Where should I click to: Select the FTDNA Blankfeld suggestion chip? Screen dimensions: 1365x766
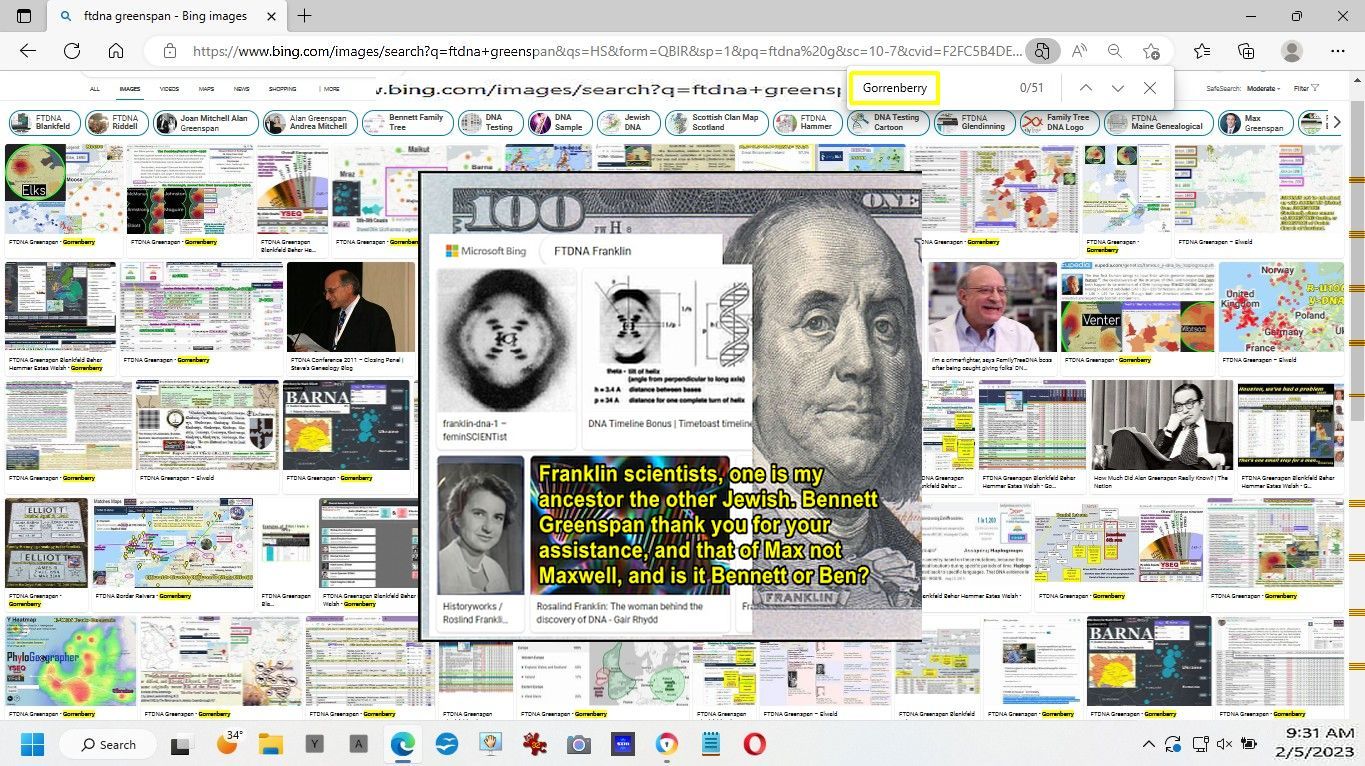(43, 123)
